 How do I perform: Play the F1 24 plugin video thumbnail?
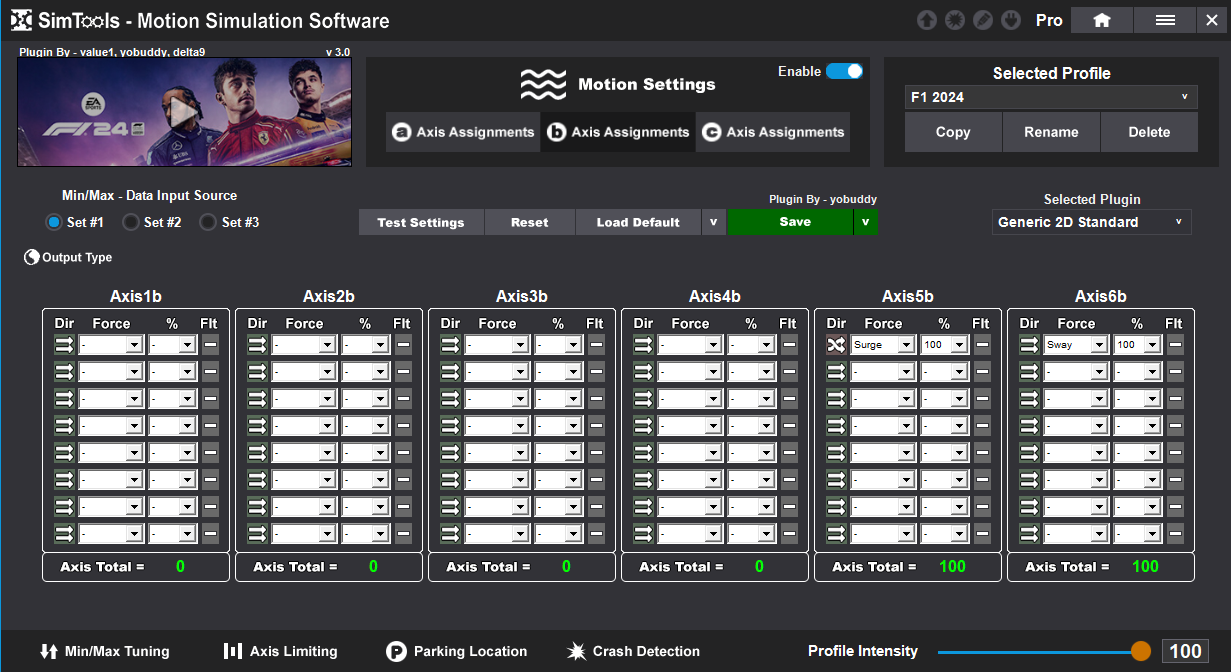(184, 112)
